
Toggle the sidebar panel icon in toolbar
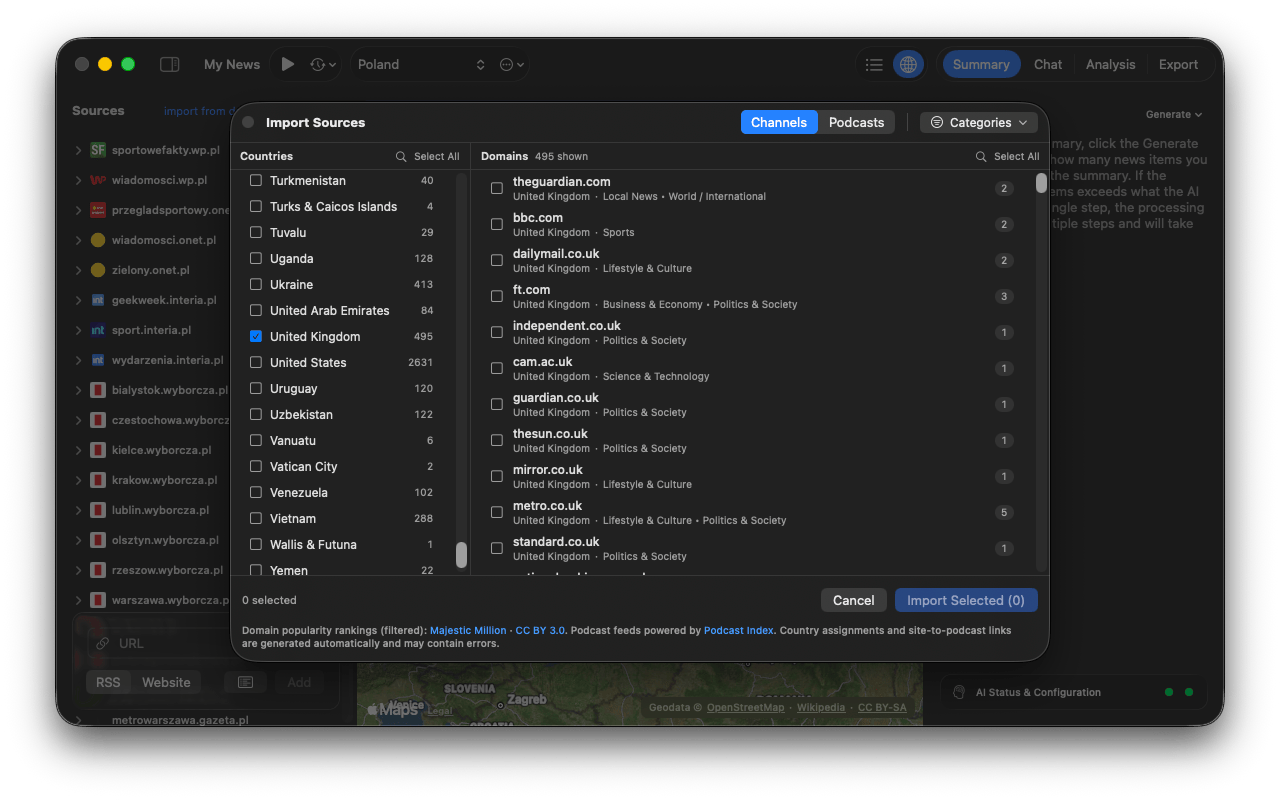point(169,64)
